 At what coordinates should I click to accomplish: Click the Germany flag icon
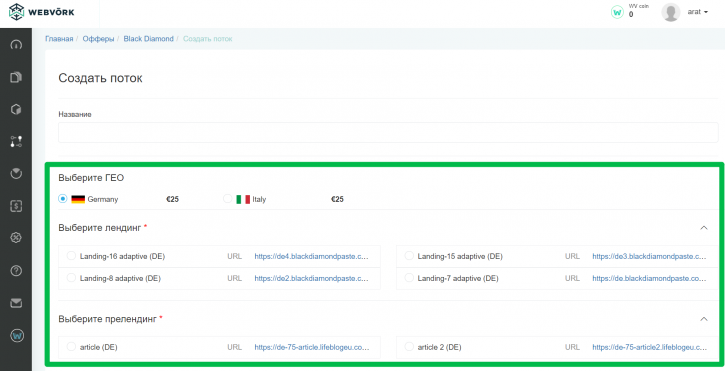point(78,199)
